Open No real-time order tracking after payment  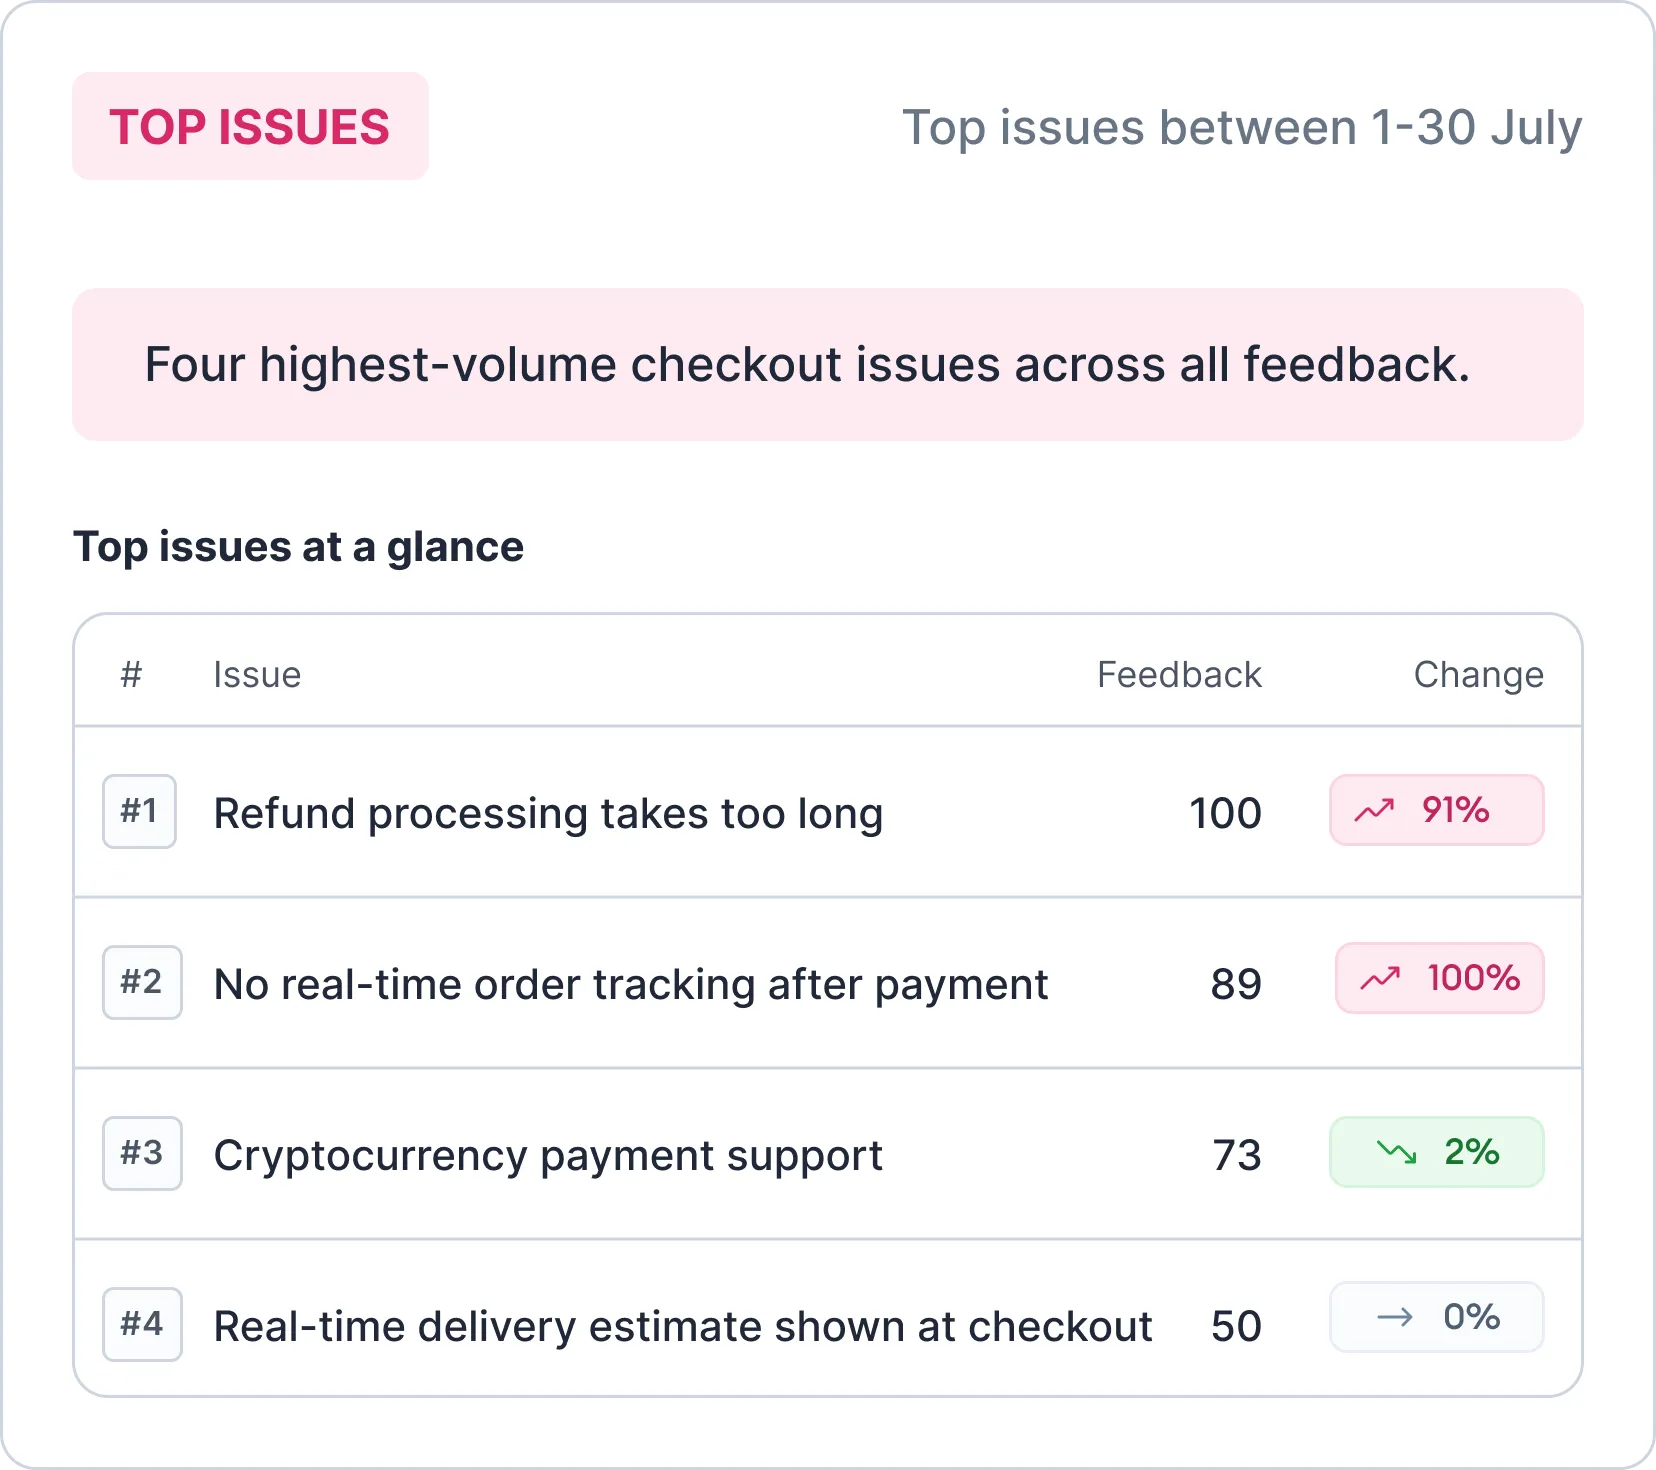(x=631, y=985)
